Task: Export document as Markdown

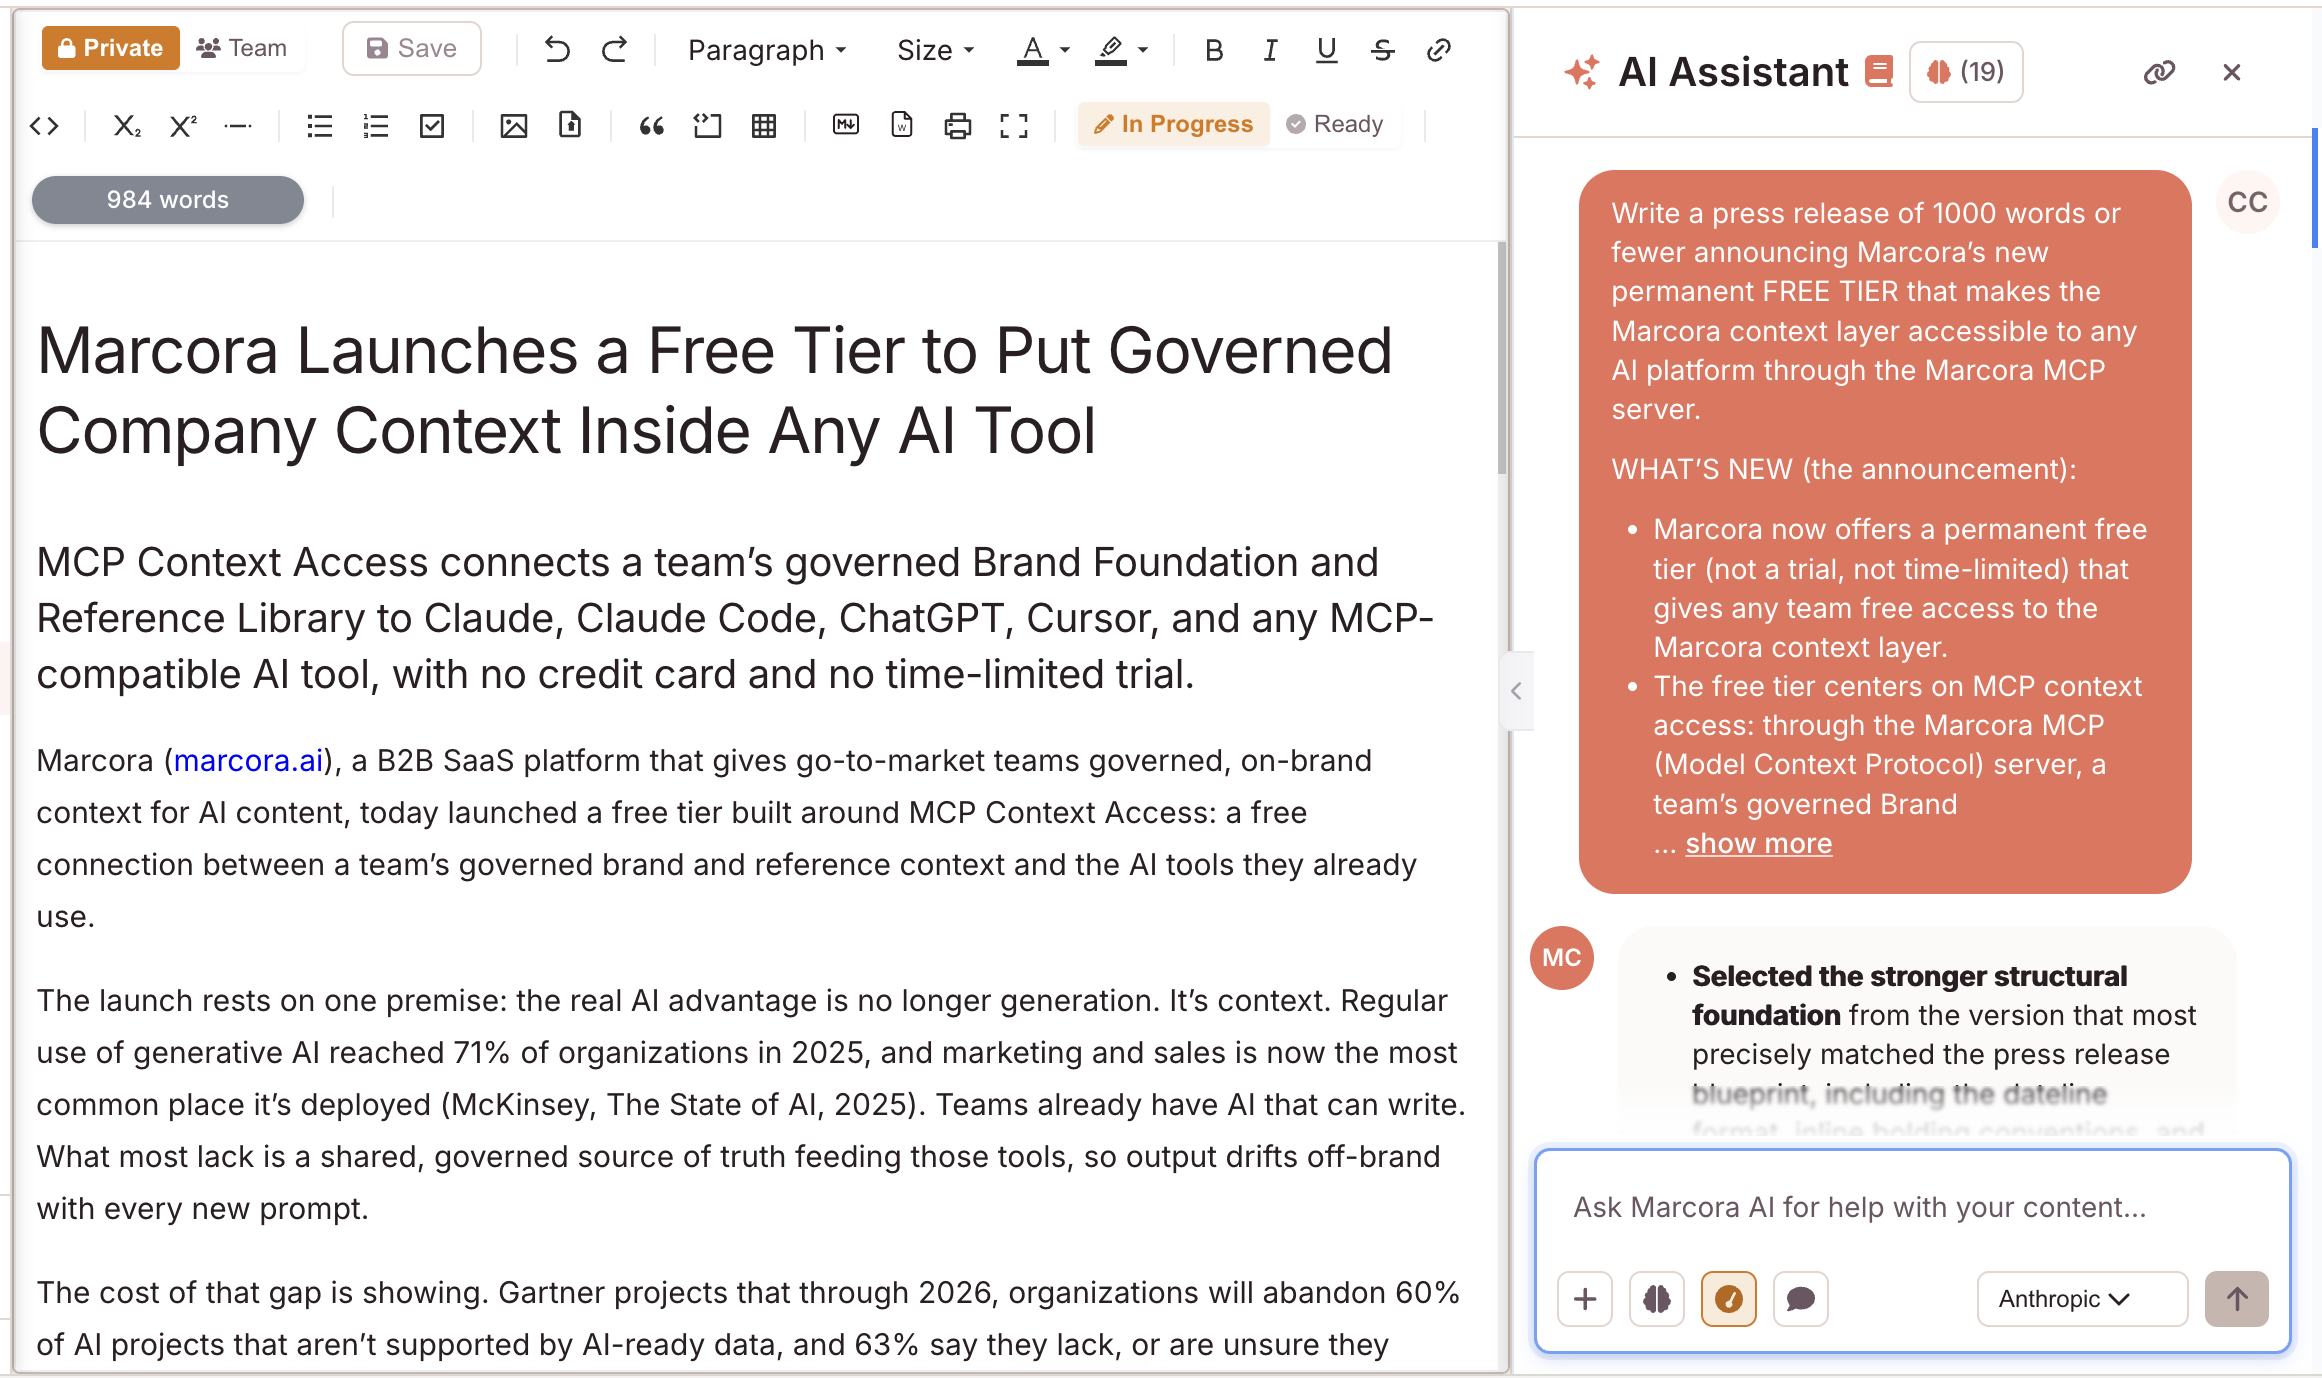Action: coord(846,125)
